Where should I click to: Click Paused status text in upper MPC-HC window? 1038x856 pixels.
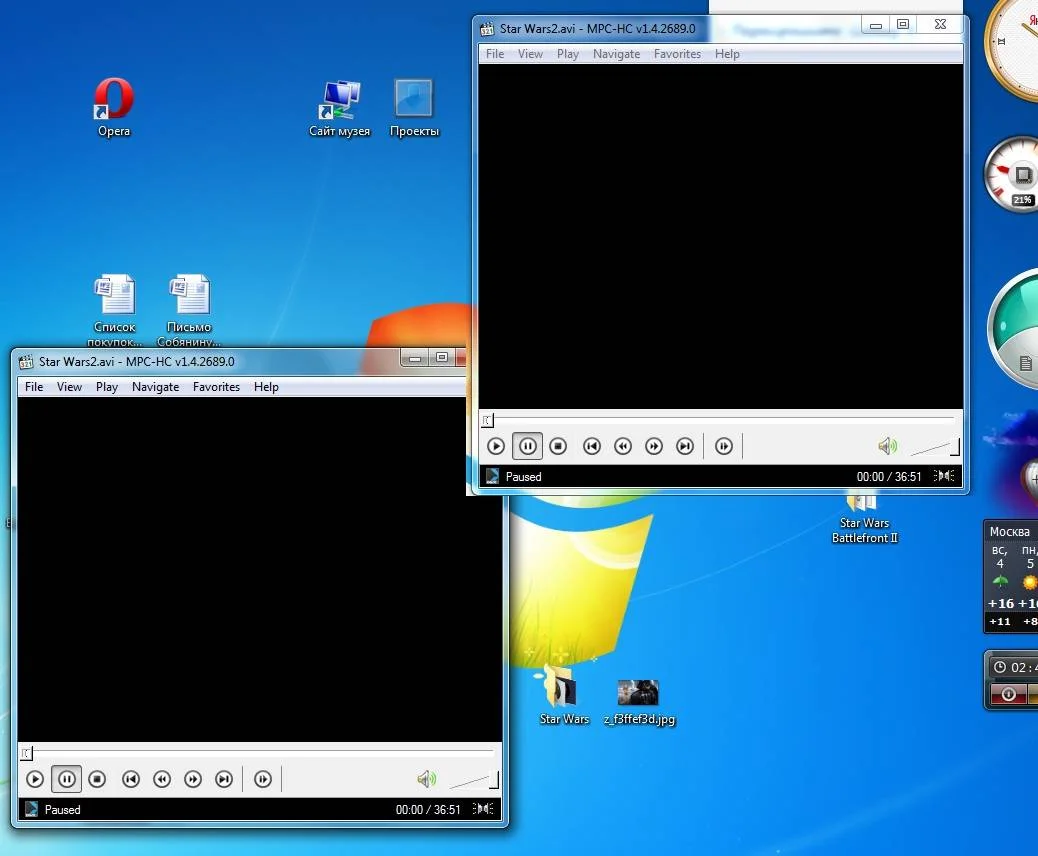(x=523, y=477)
